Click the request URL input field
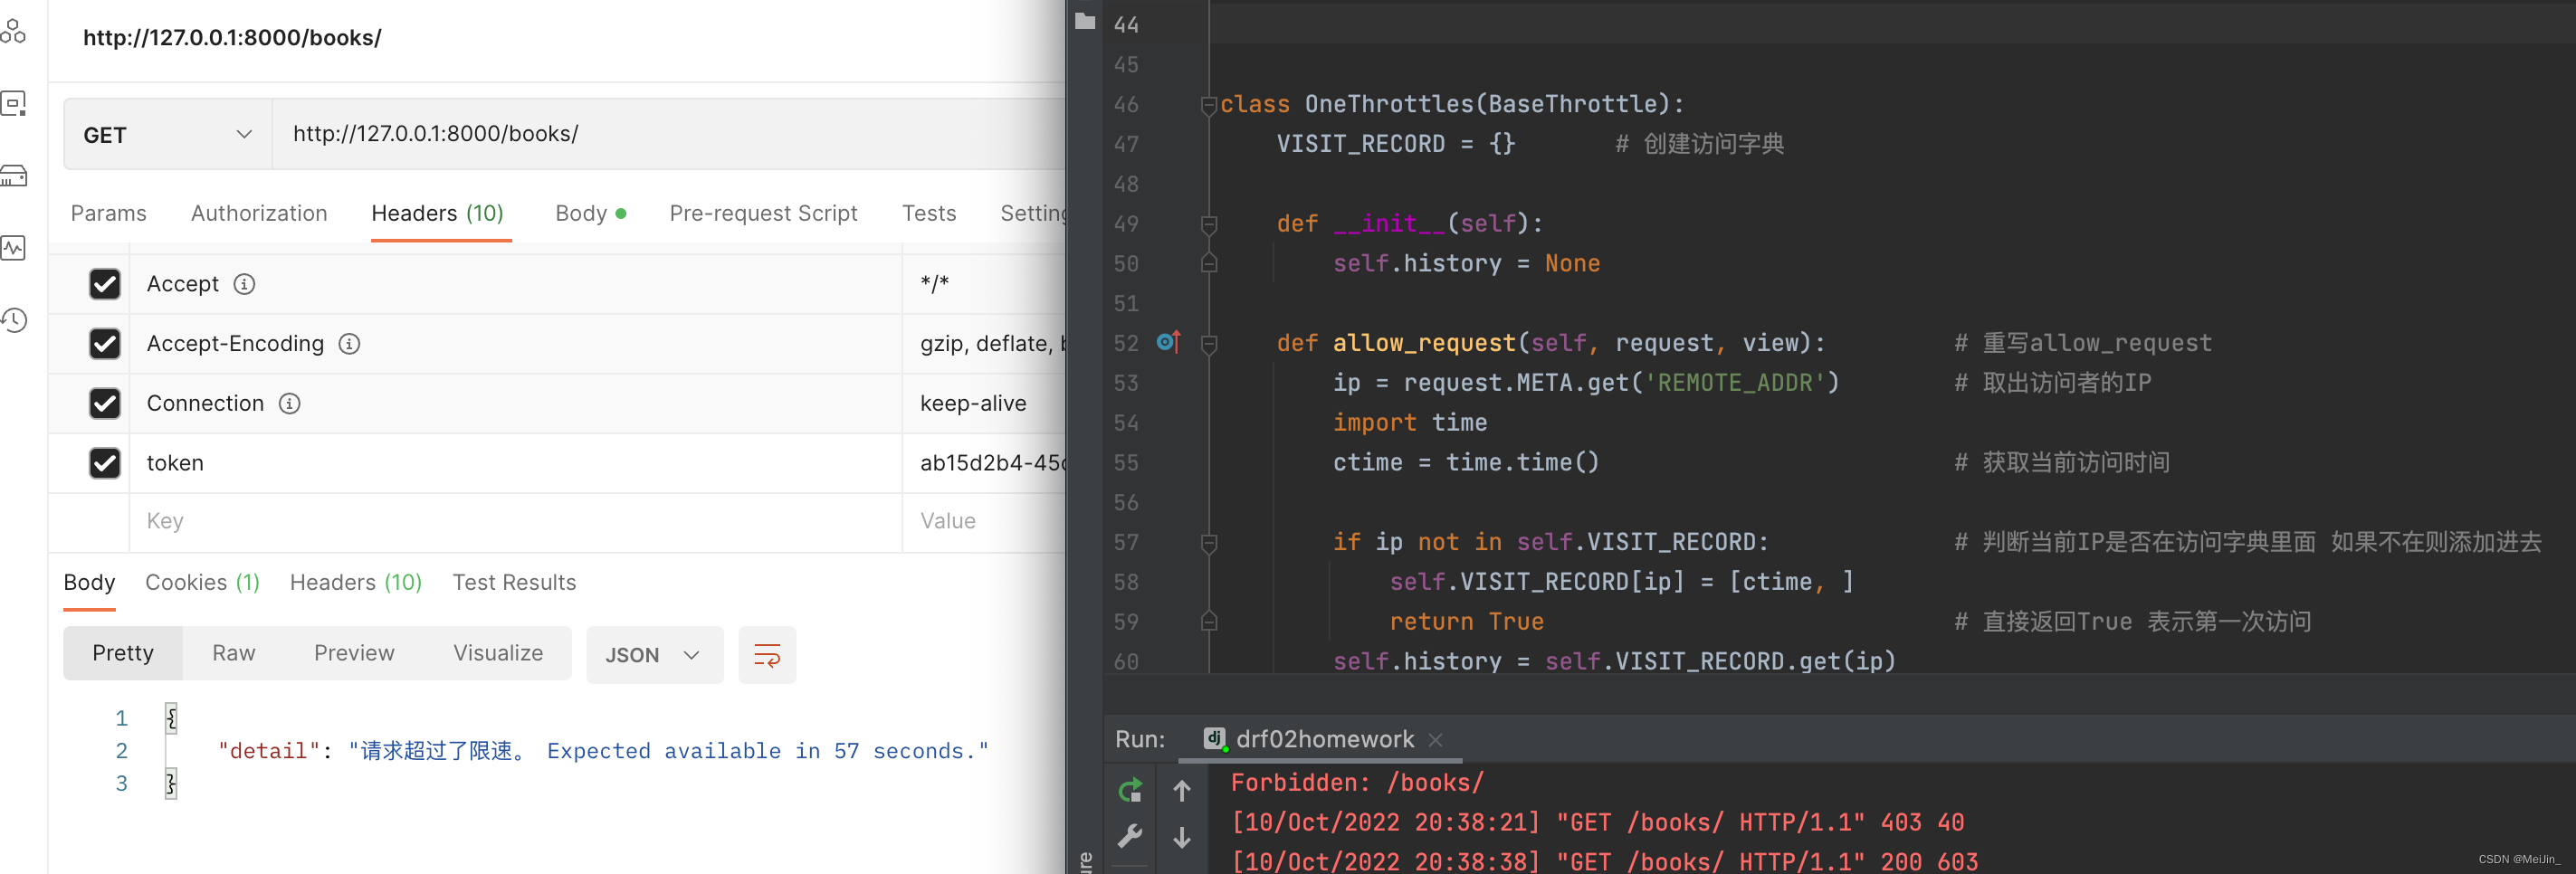The height and width of the screenshot is (874, 2576). pos(668,134)
